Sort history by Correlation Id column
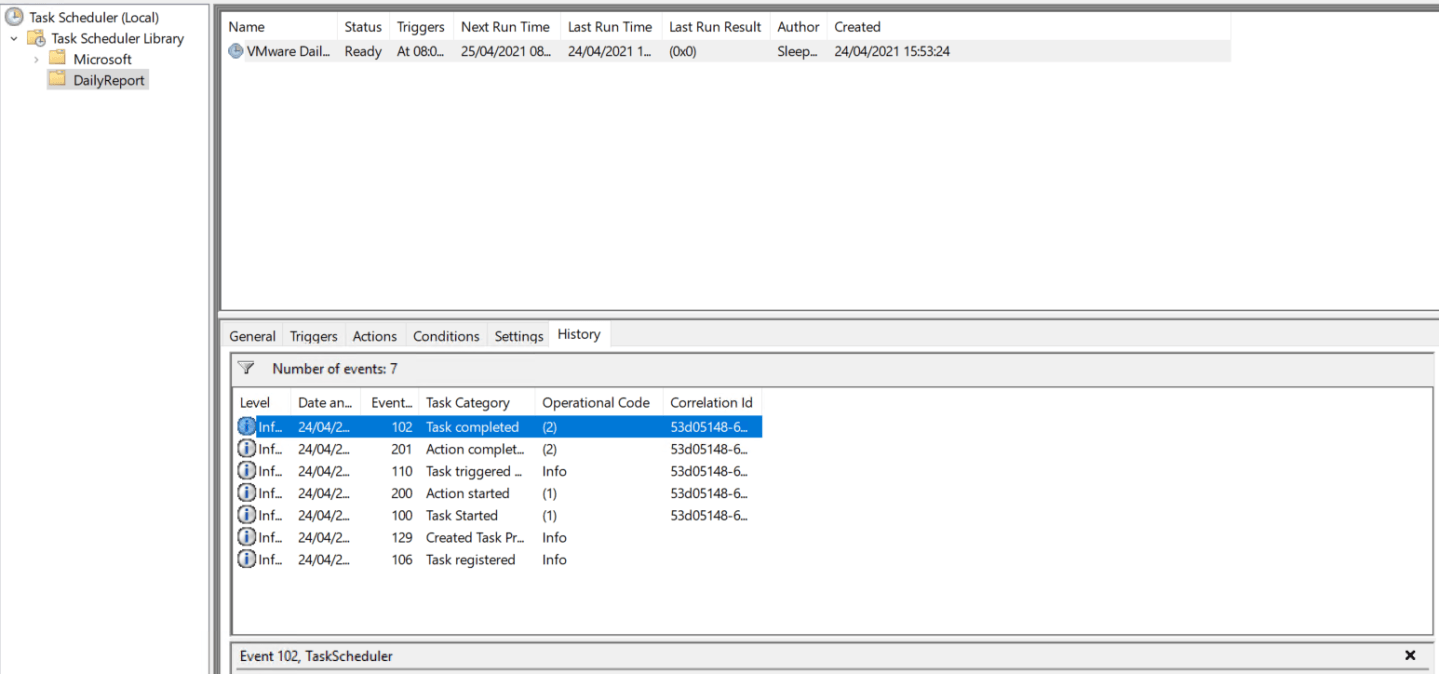Screen dimensions: 1439x674 (x=712, y=403)
